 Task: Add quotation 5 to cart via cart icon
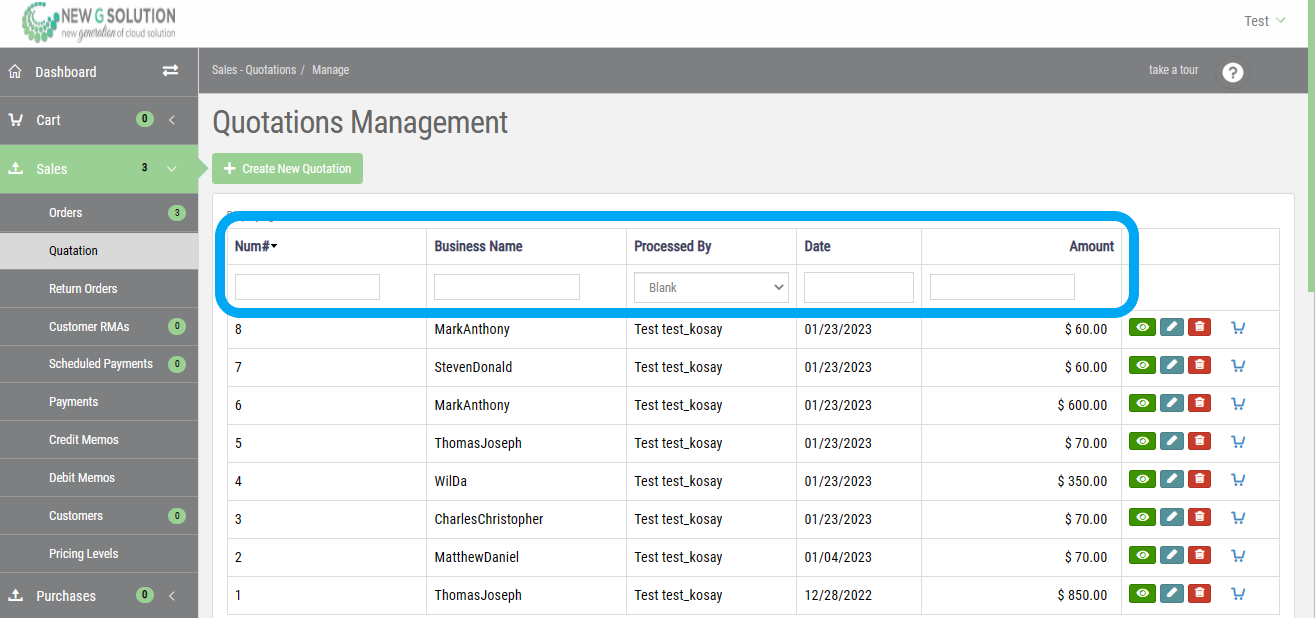1238,442
